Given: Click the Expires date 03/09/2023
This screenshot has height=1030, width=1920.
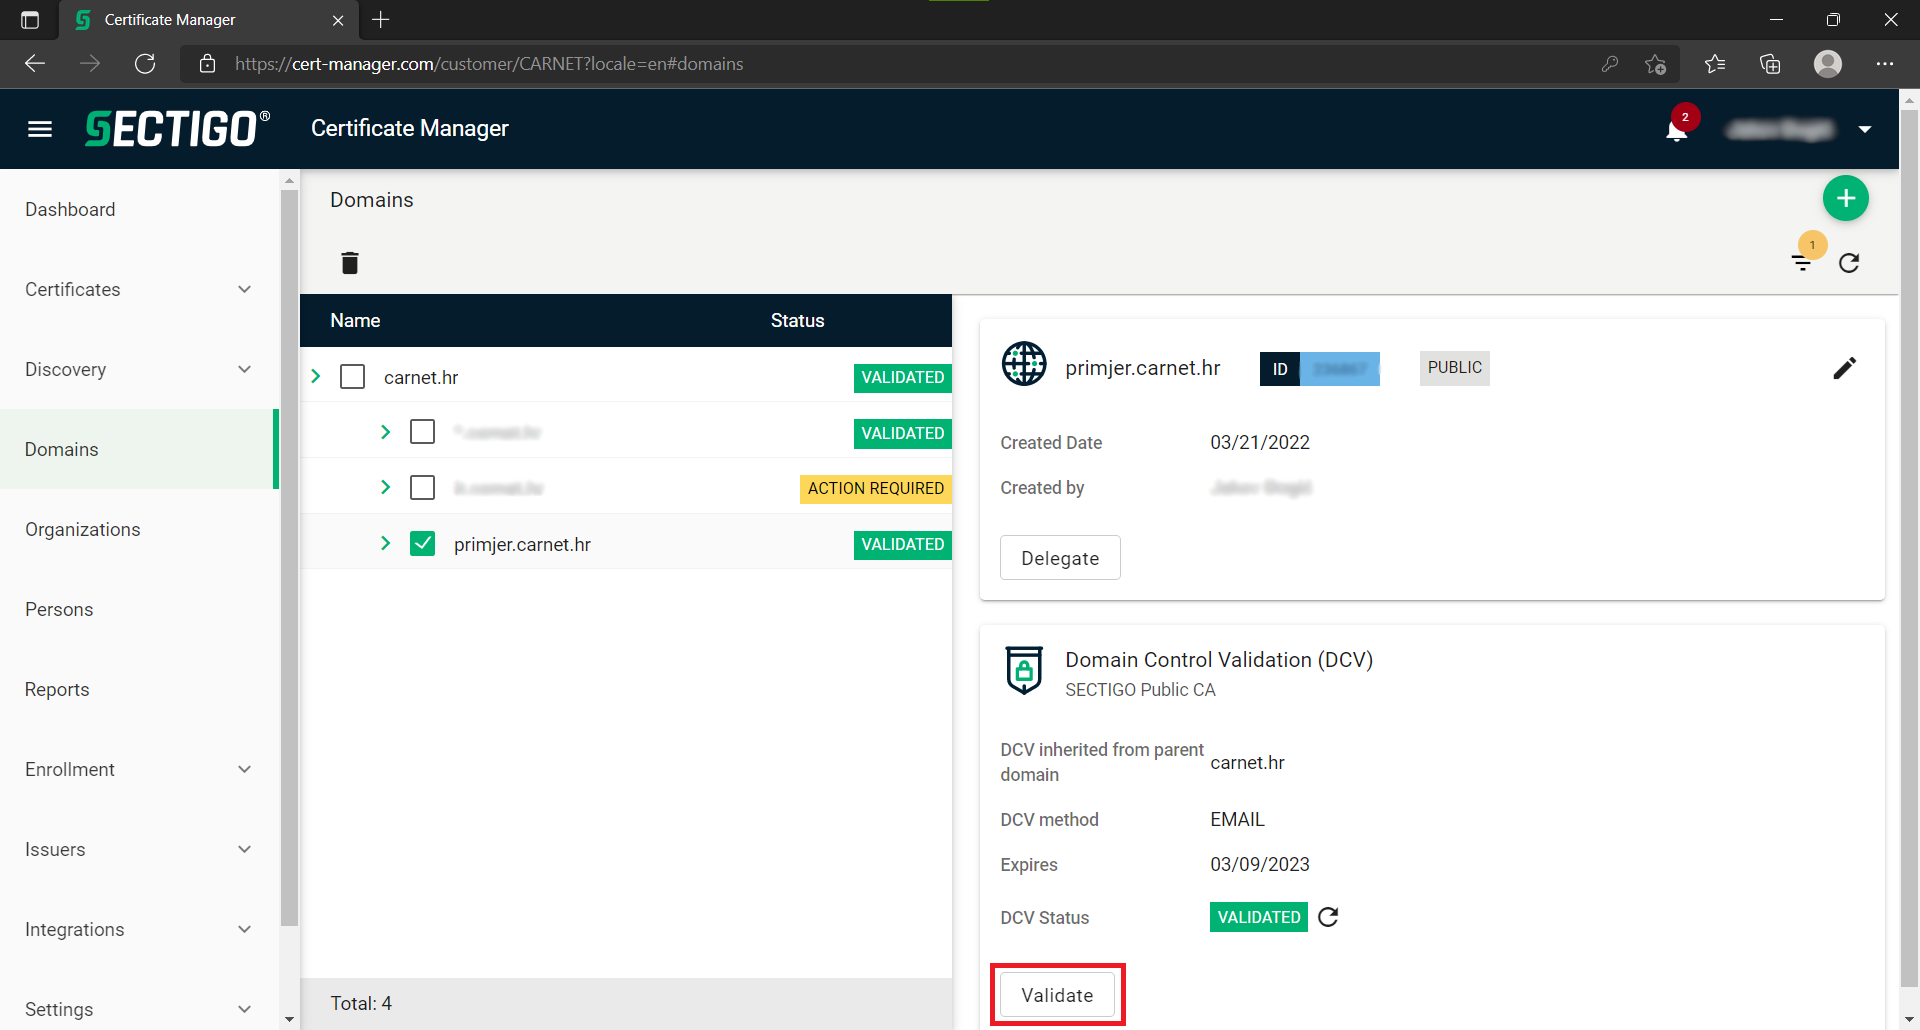Looking at the screenshot, I should (1260, 864).
